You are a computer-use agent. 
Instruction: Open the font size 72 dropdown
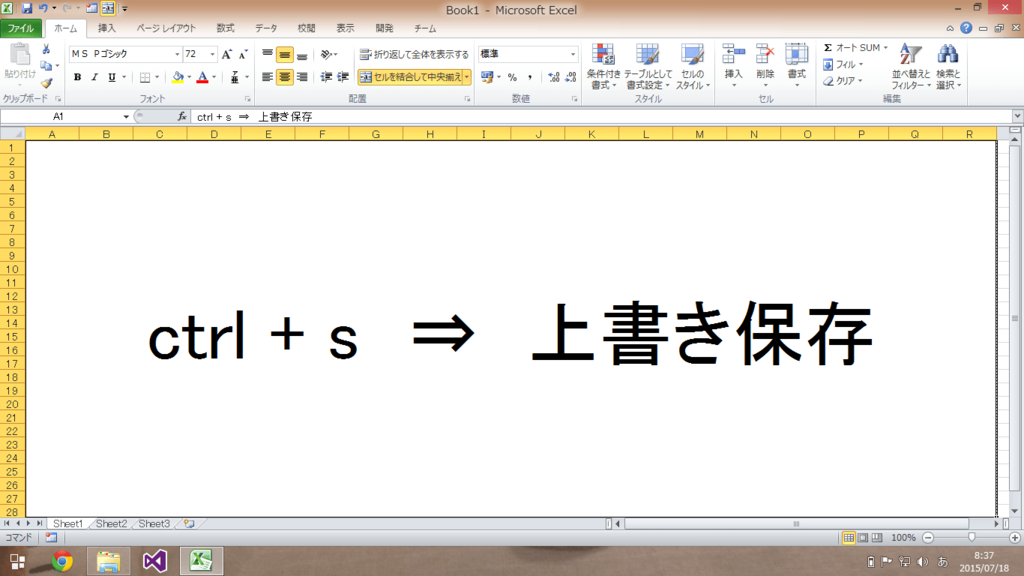212,54
